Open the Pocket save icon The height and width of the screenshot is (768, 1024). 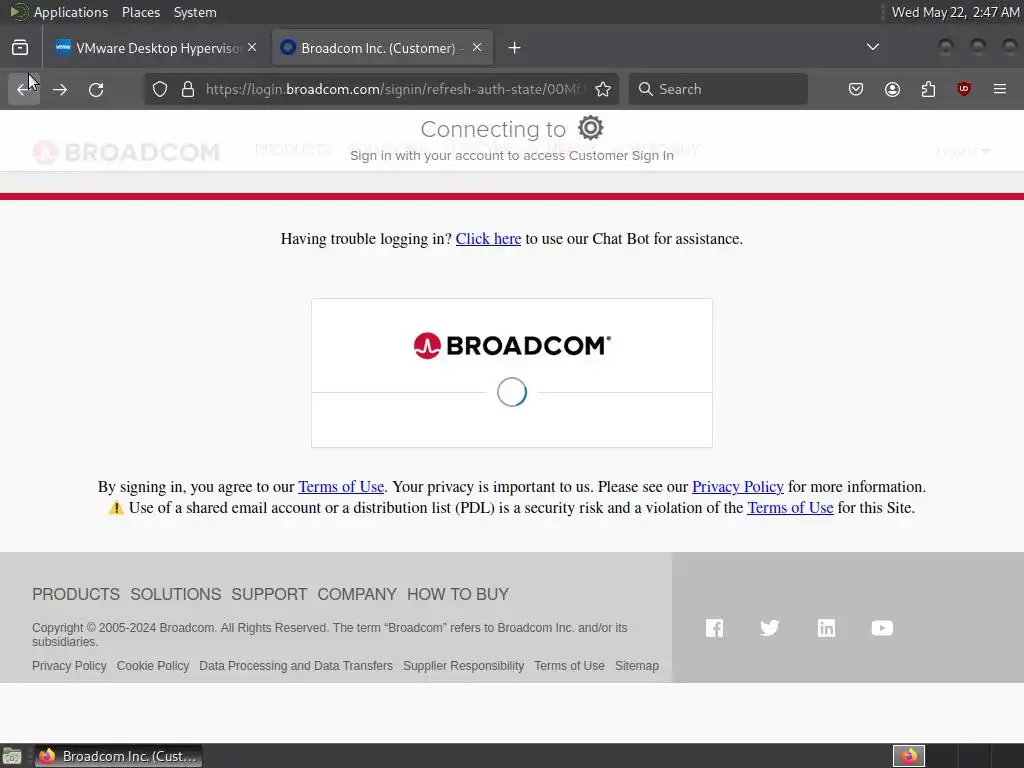[x=856, y=89]
